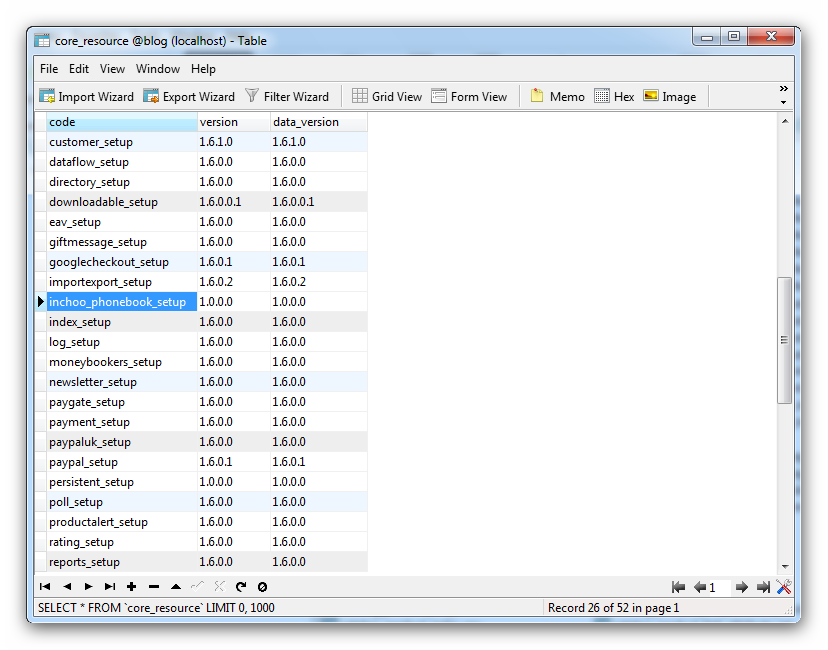Delete current record with minus button

pyautogui.click(x=153, y=587)
